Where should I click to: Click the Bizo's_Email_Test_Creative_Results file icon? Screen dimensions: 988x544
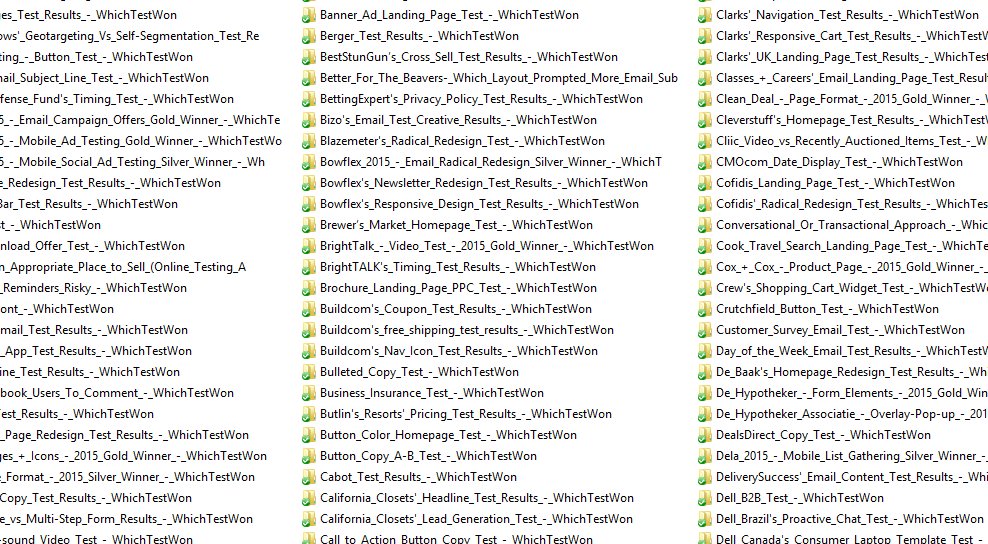coord(308,120)
